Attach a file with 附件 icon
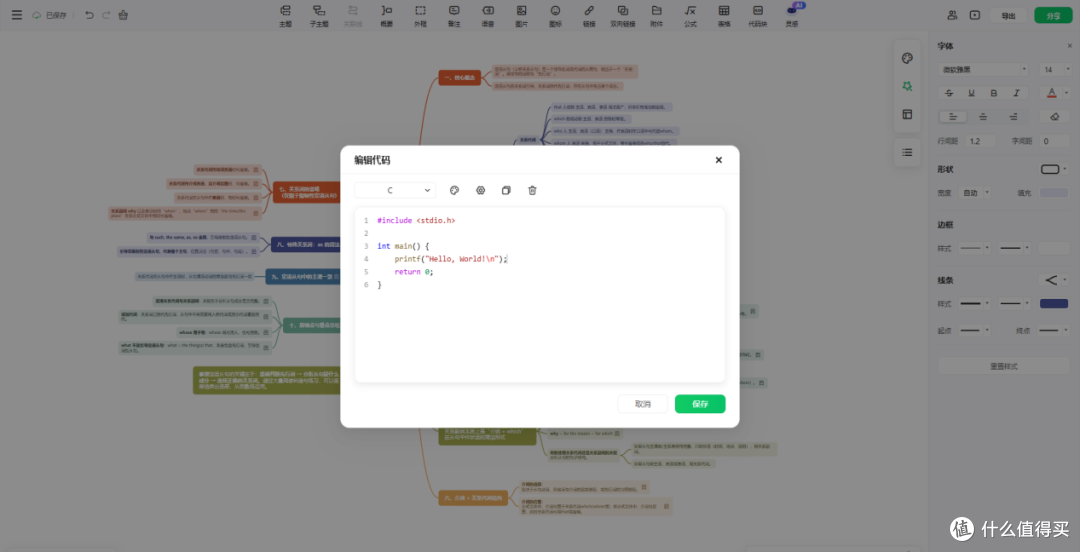 pyautogui.click(x=656, y=15)
